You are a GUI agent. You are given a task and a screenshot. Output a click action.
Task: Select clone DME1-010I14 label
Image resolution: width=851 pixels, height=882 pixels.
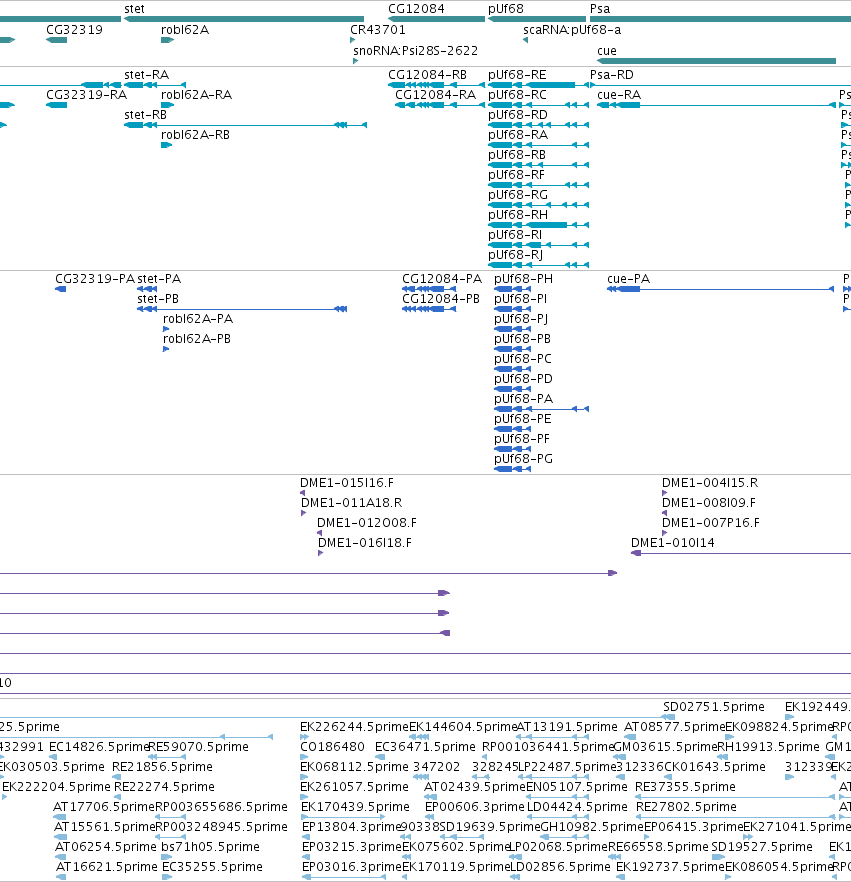(673, 542)
